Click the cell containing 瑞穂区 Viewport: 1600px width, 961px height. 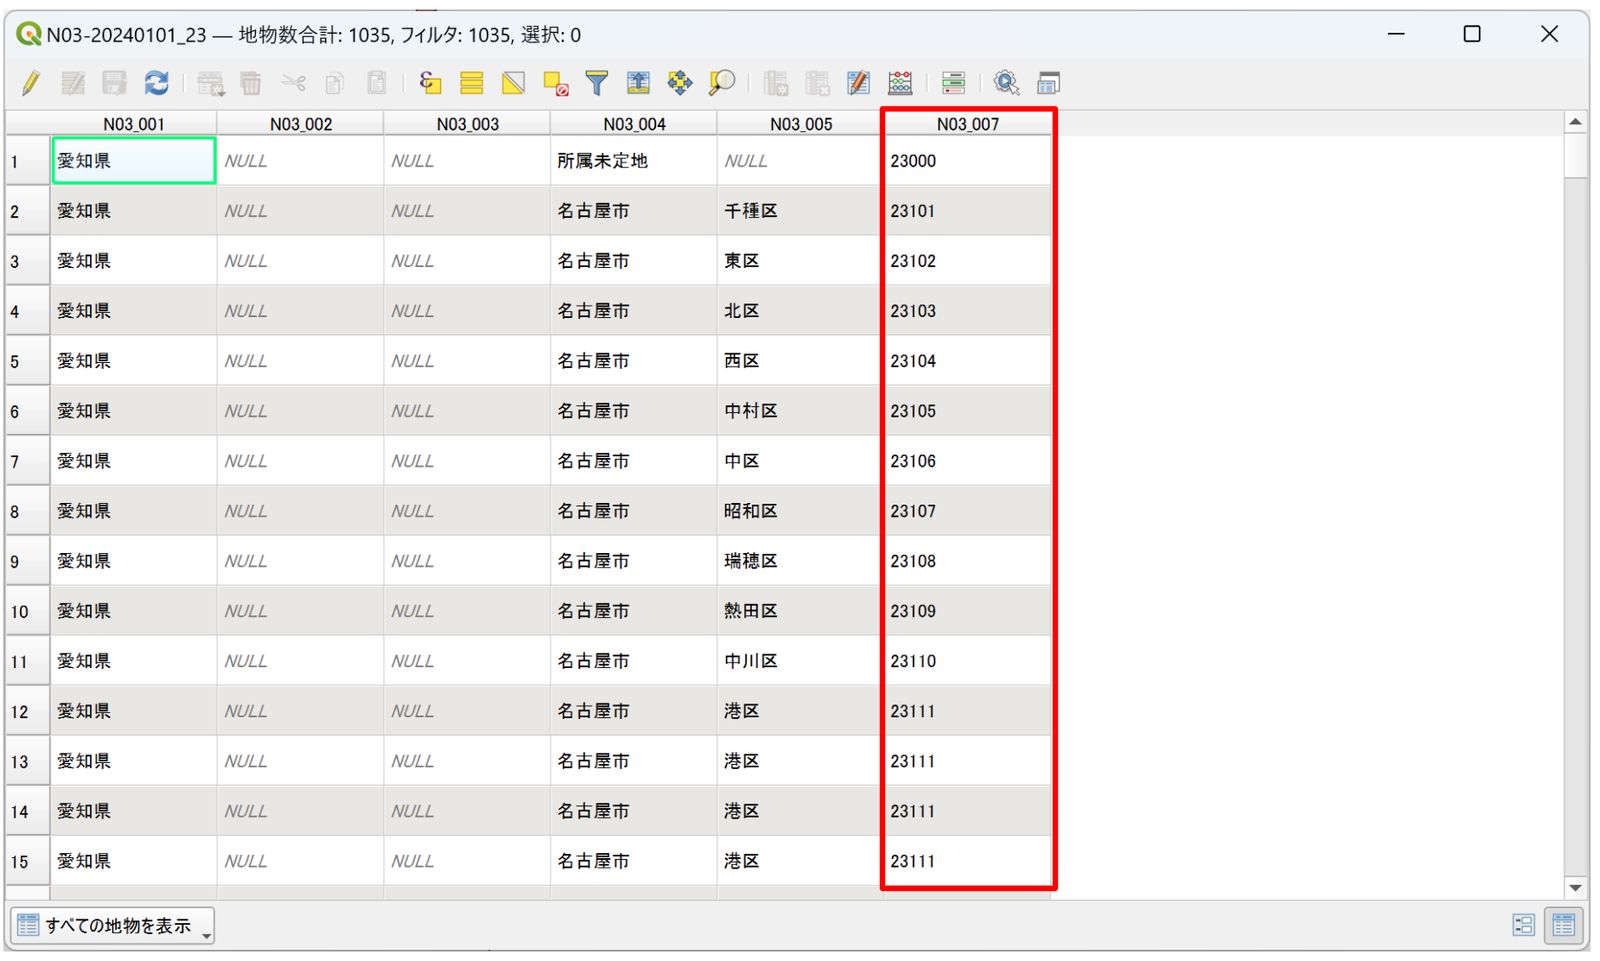tap(801, 561)
